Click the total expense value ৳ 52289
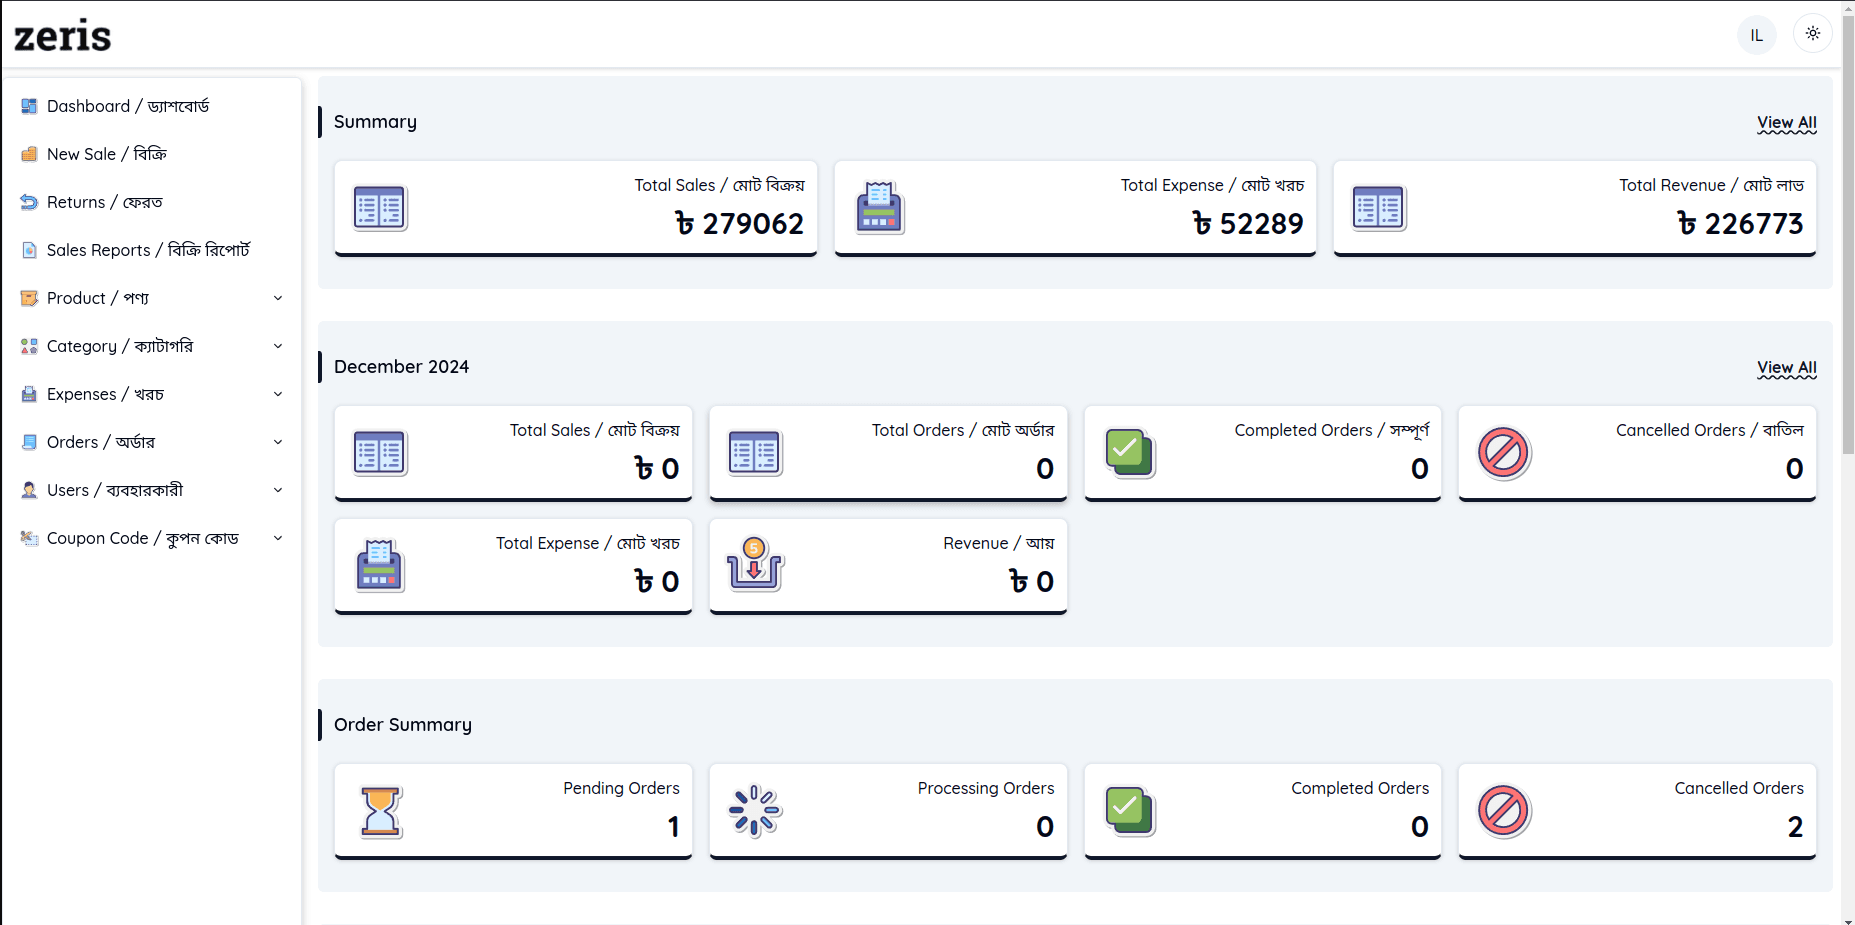The width and height of the screenshot is (1855, 925). pos(1248,223)
